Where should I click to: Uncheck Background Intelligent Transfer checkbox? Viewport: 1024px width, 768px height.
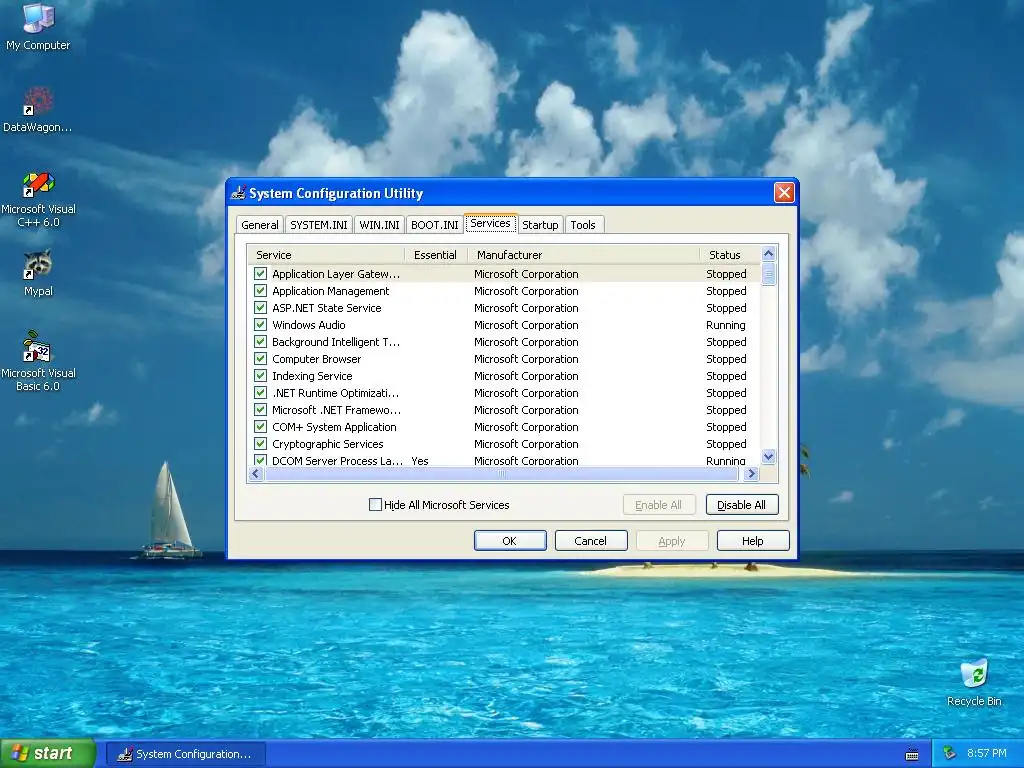point(261,342)
